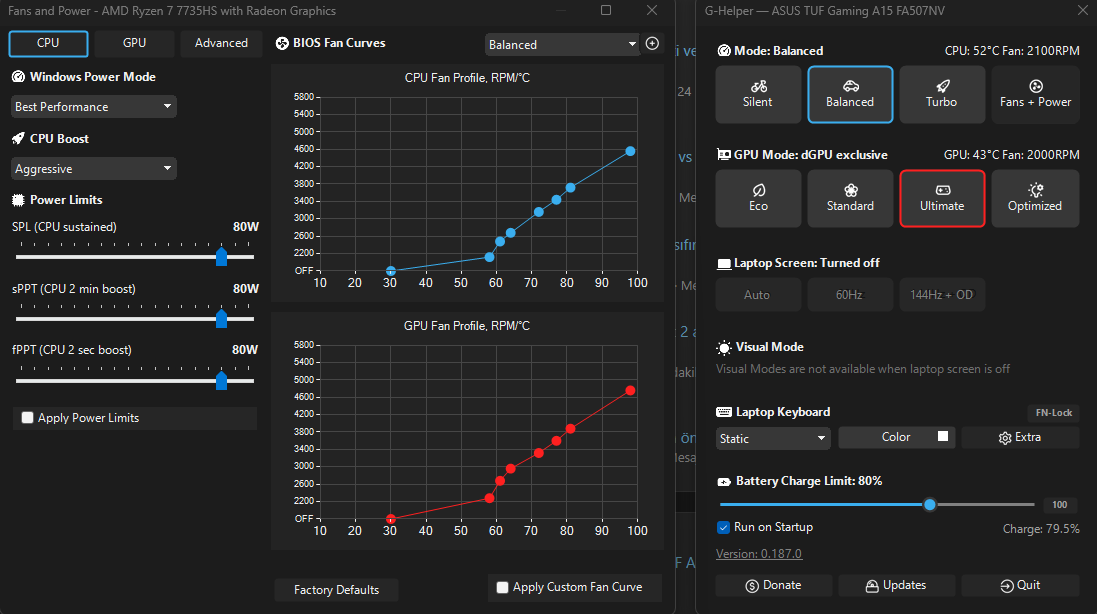Switch to the Advanced tab
The width and height of the screenshot is (1097, 614).
221,43
